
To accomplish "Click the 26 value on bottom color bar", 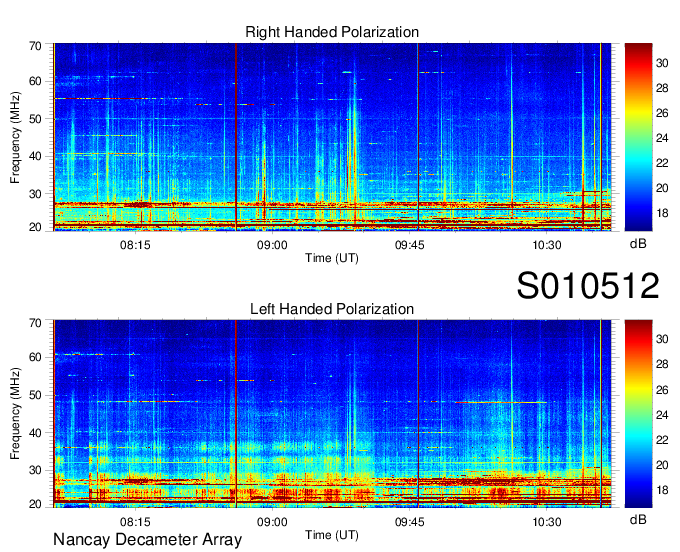I will point(662,390).
